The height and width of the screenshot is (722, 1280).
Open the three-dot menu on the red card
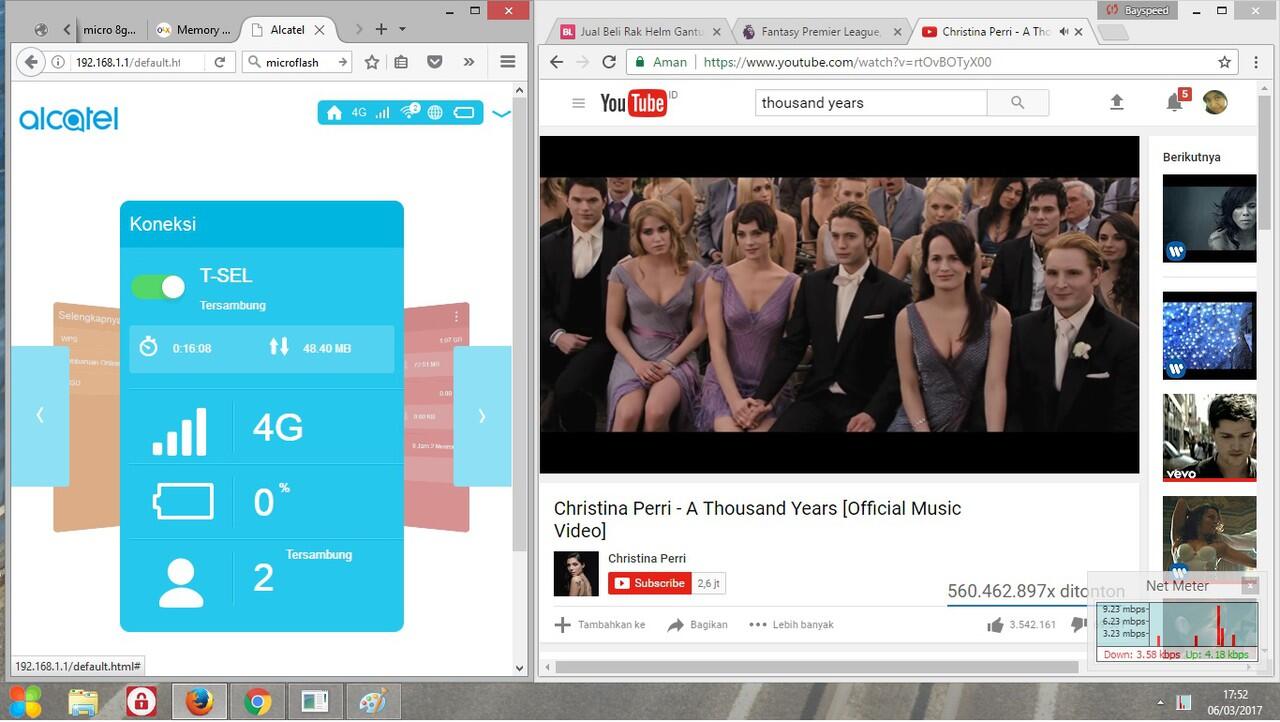click(456, 316)
